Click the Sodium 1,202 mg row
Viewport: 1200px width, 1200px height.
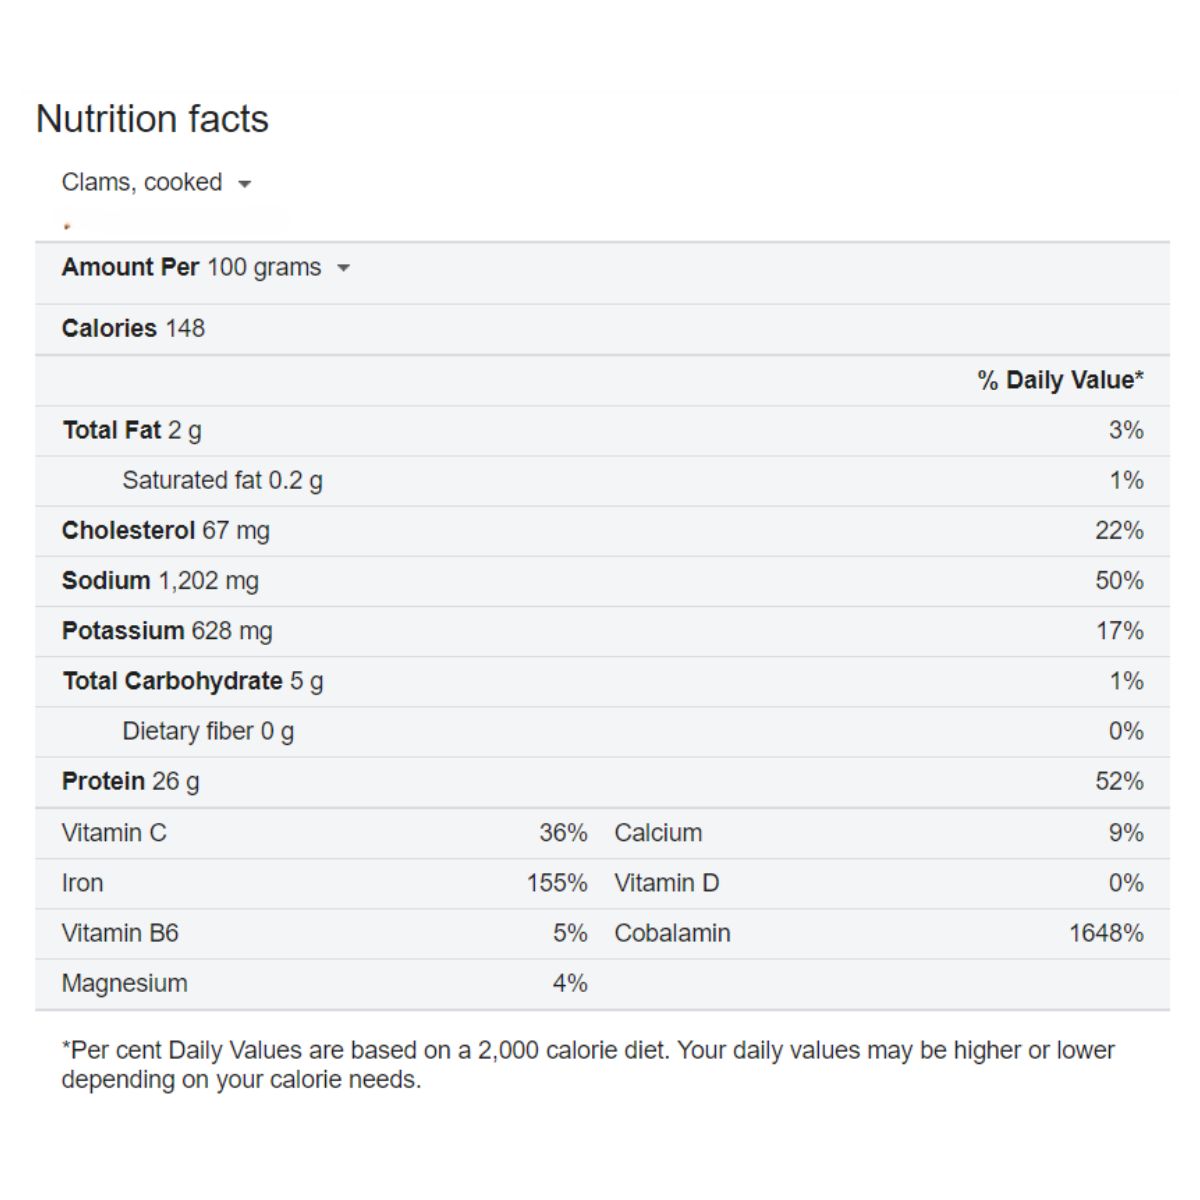point(602,581)
